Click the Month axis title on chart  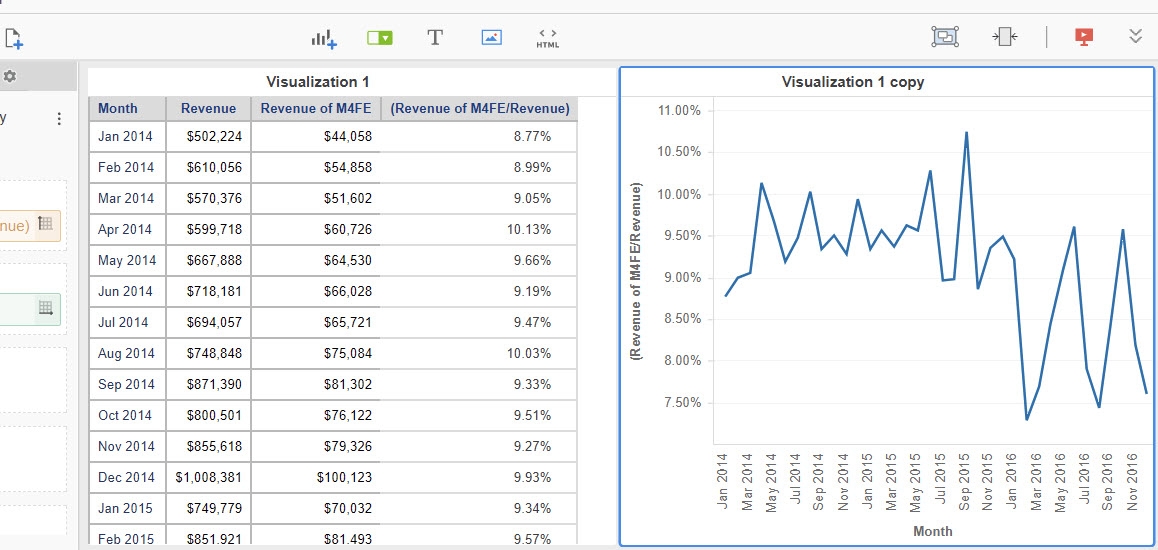click(x=932, y=531)
